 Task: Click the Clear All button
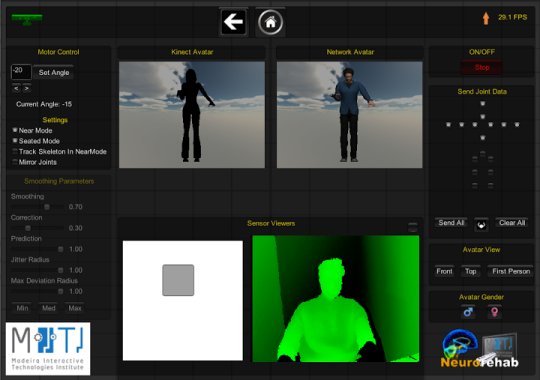[x=512, y=223]
